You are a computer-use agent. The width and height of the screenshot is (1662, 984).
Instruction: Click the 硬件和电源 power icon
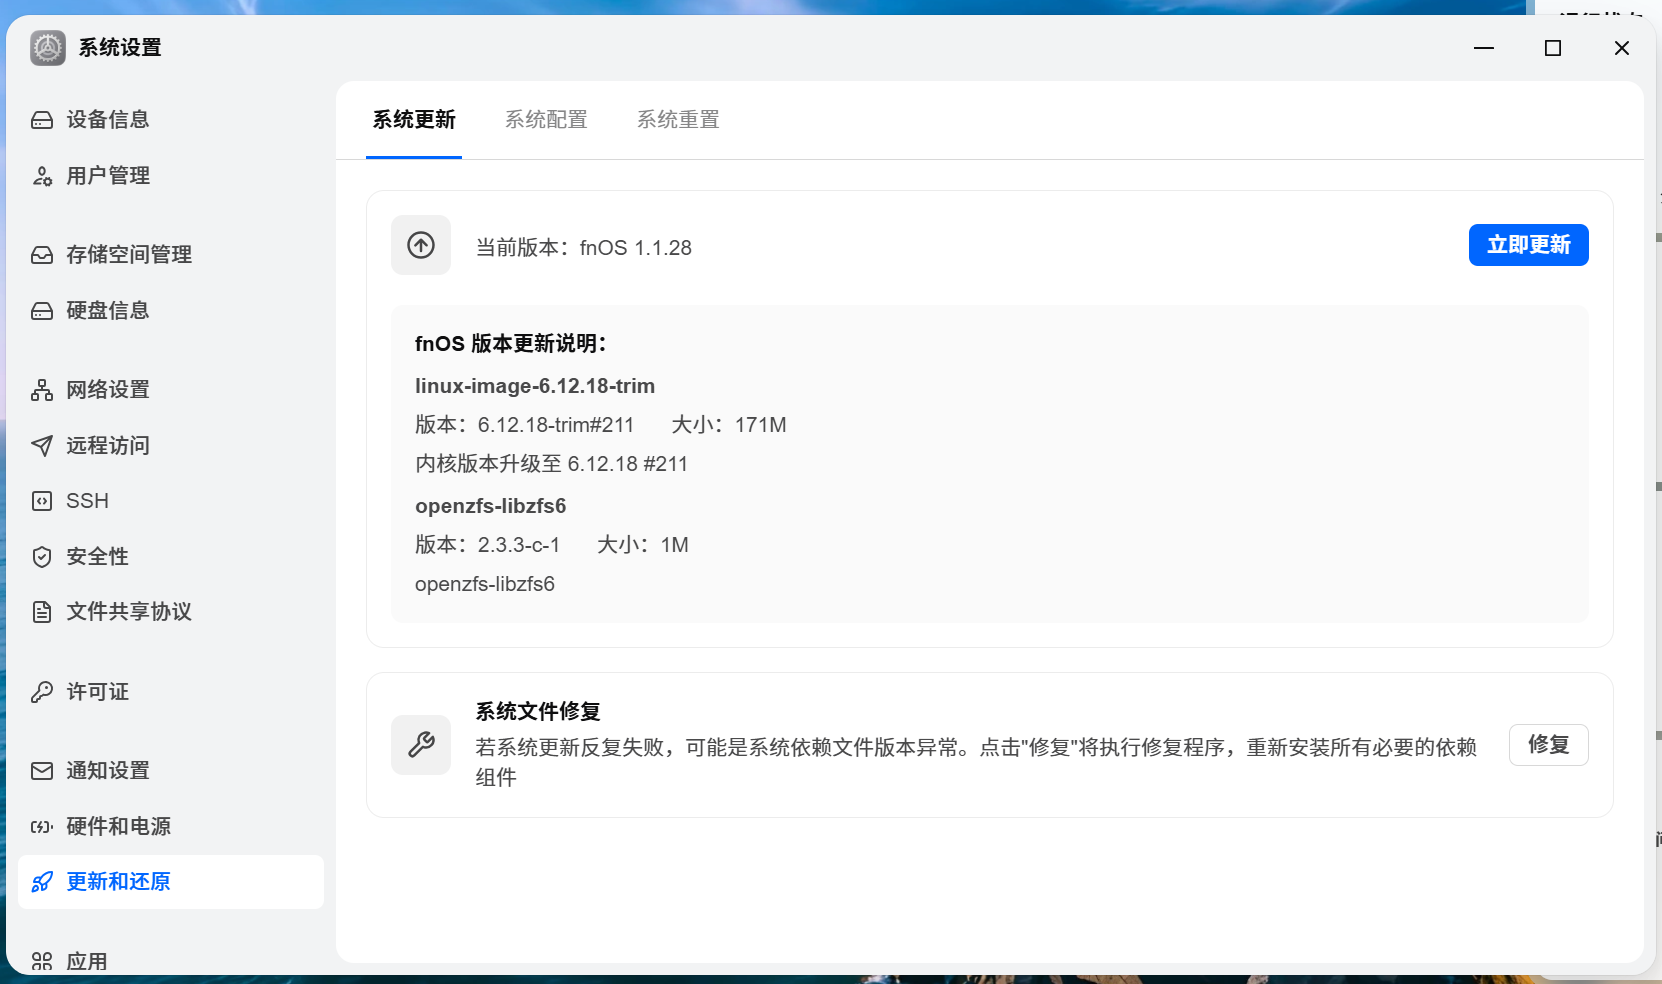42,827
